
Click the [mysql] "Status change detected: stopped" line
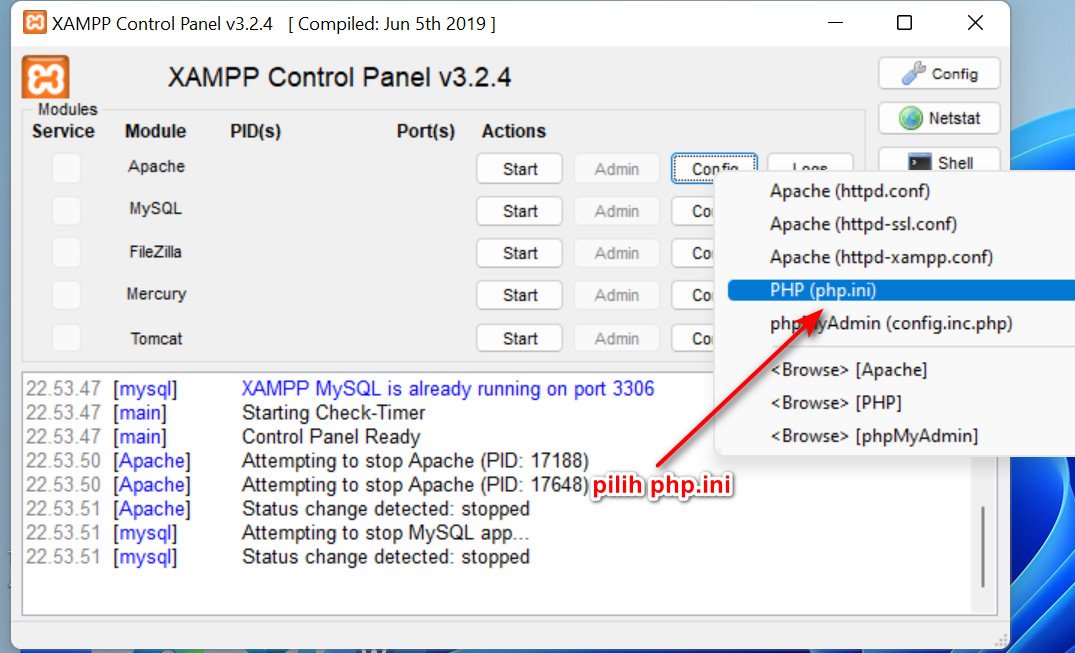point(385,556)
